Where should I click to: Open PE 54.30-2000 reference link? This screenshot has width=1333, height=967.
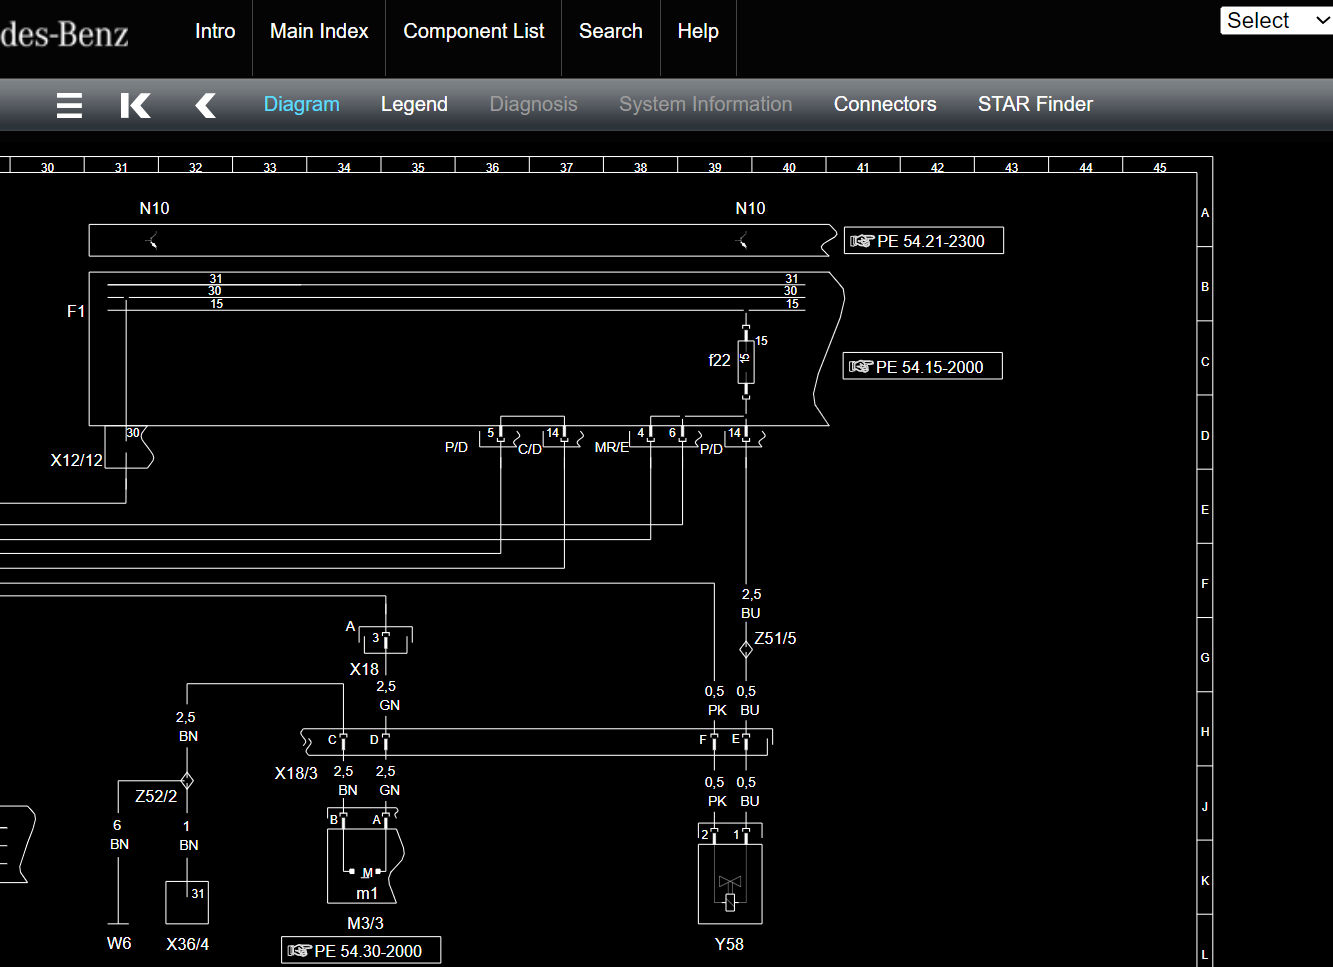pos(361,951)
